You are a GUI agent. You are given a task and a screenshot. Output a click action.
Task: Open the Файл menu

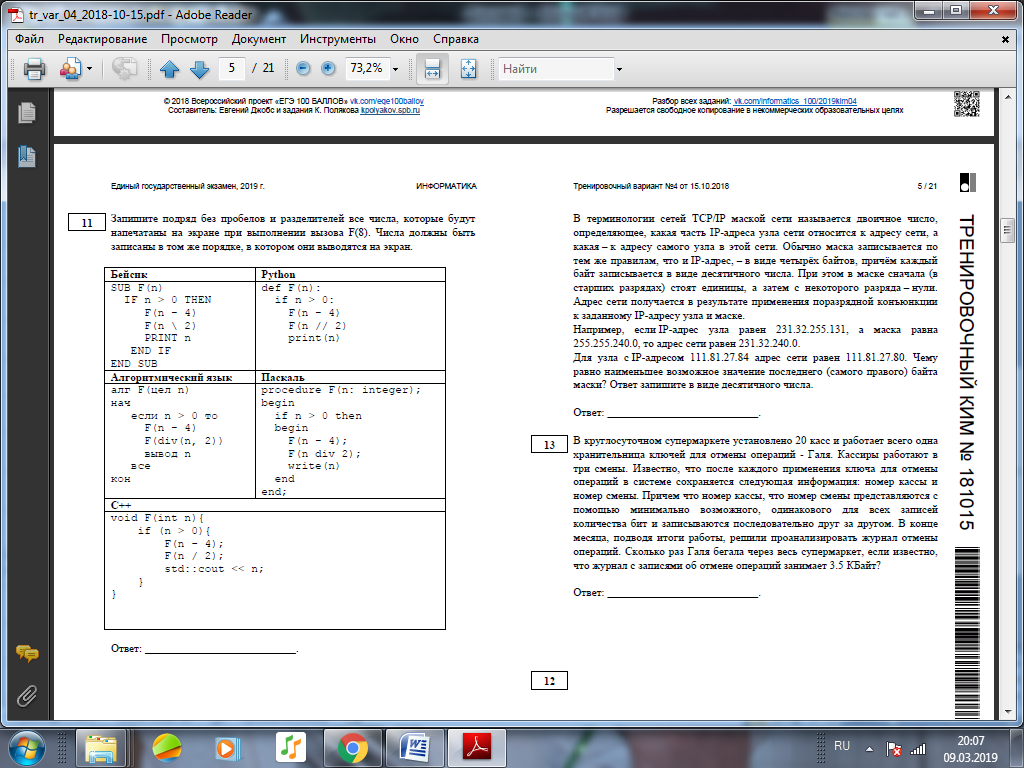pyautogui.click(x=29, y=39)
